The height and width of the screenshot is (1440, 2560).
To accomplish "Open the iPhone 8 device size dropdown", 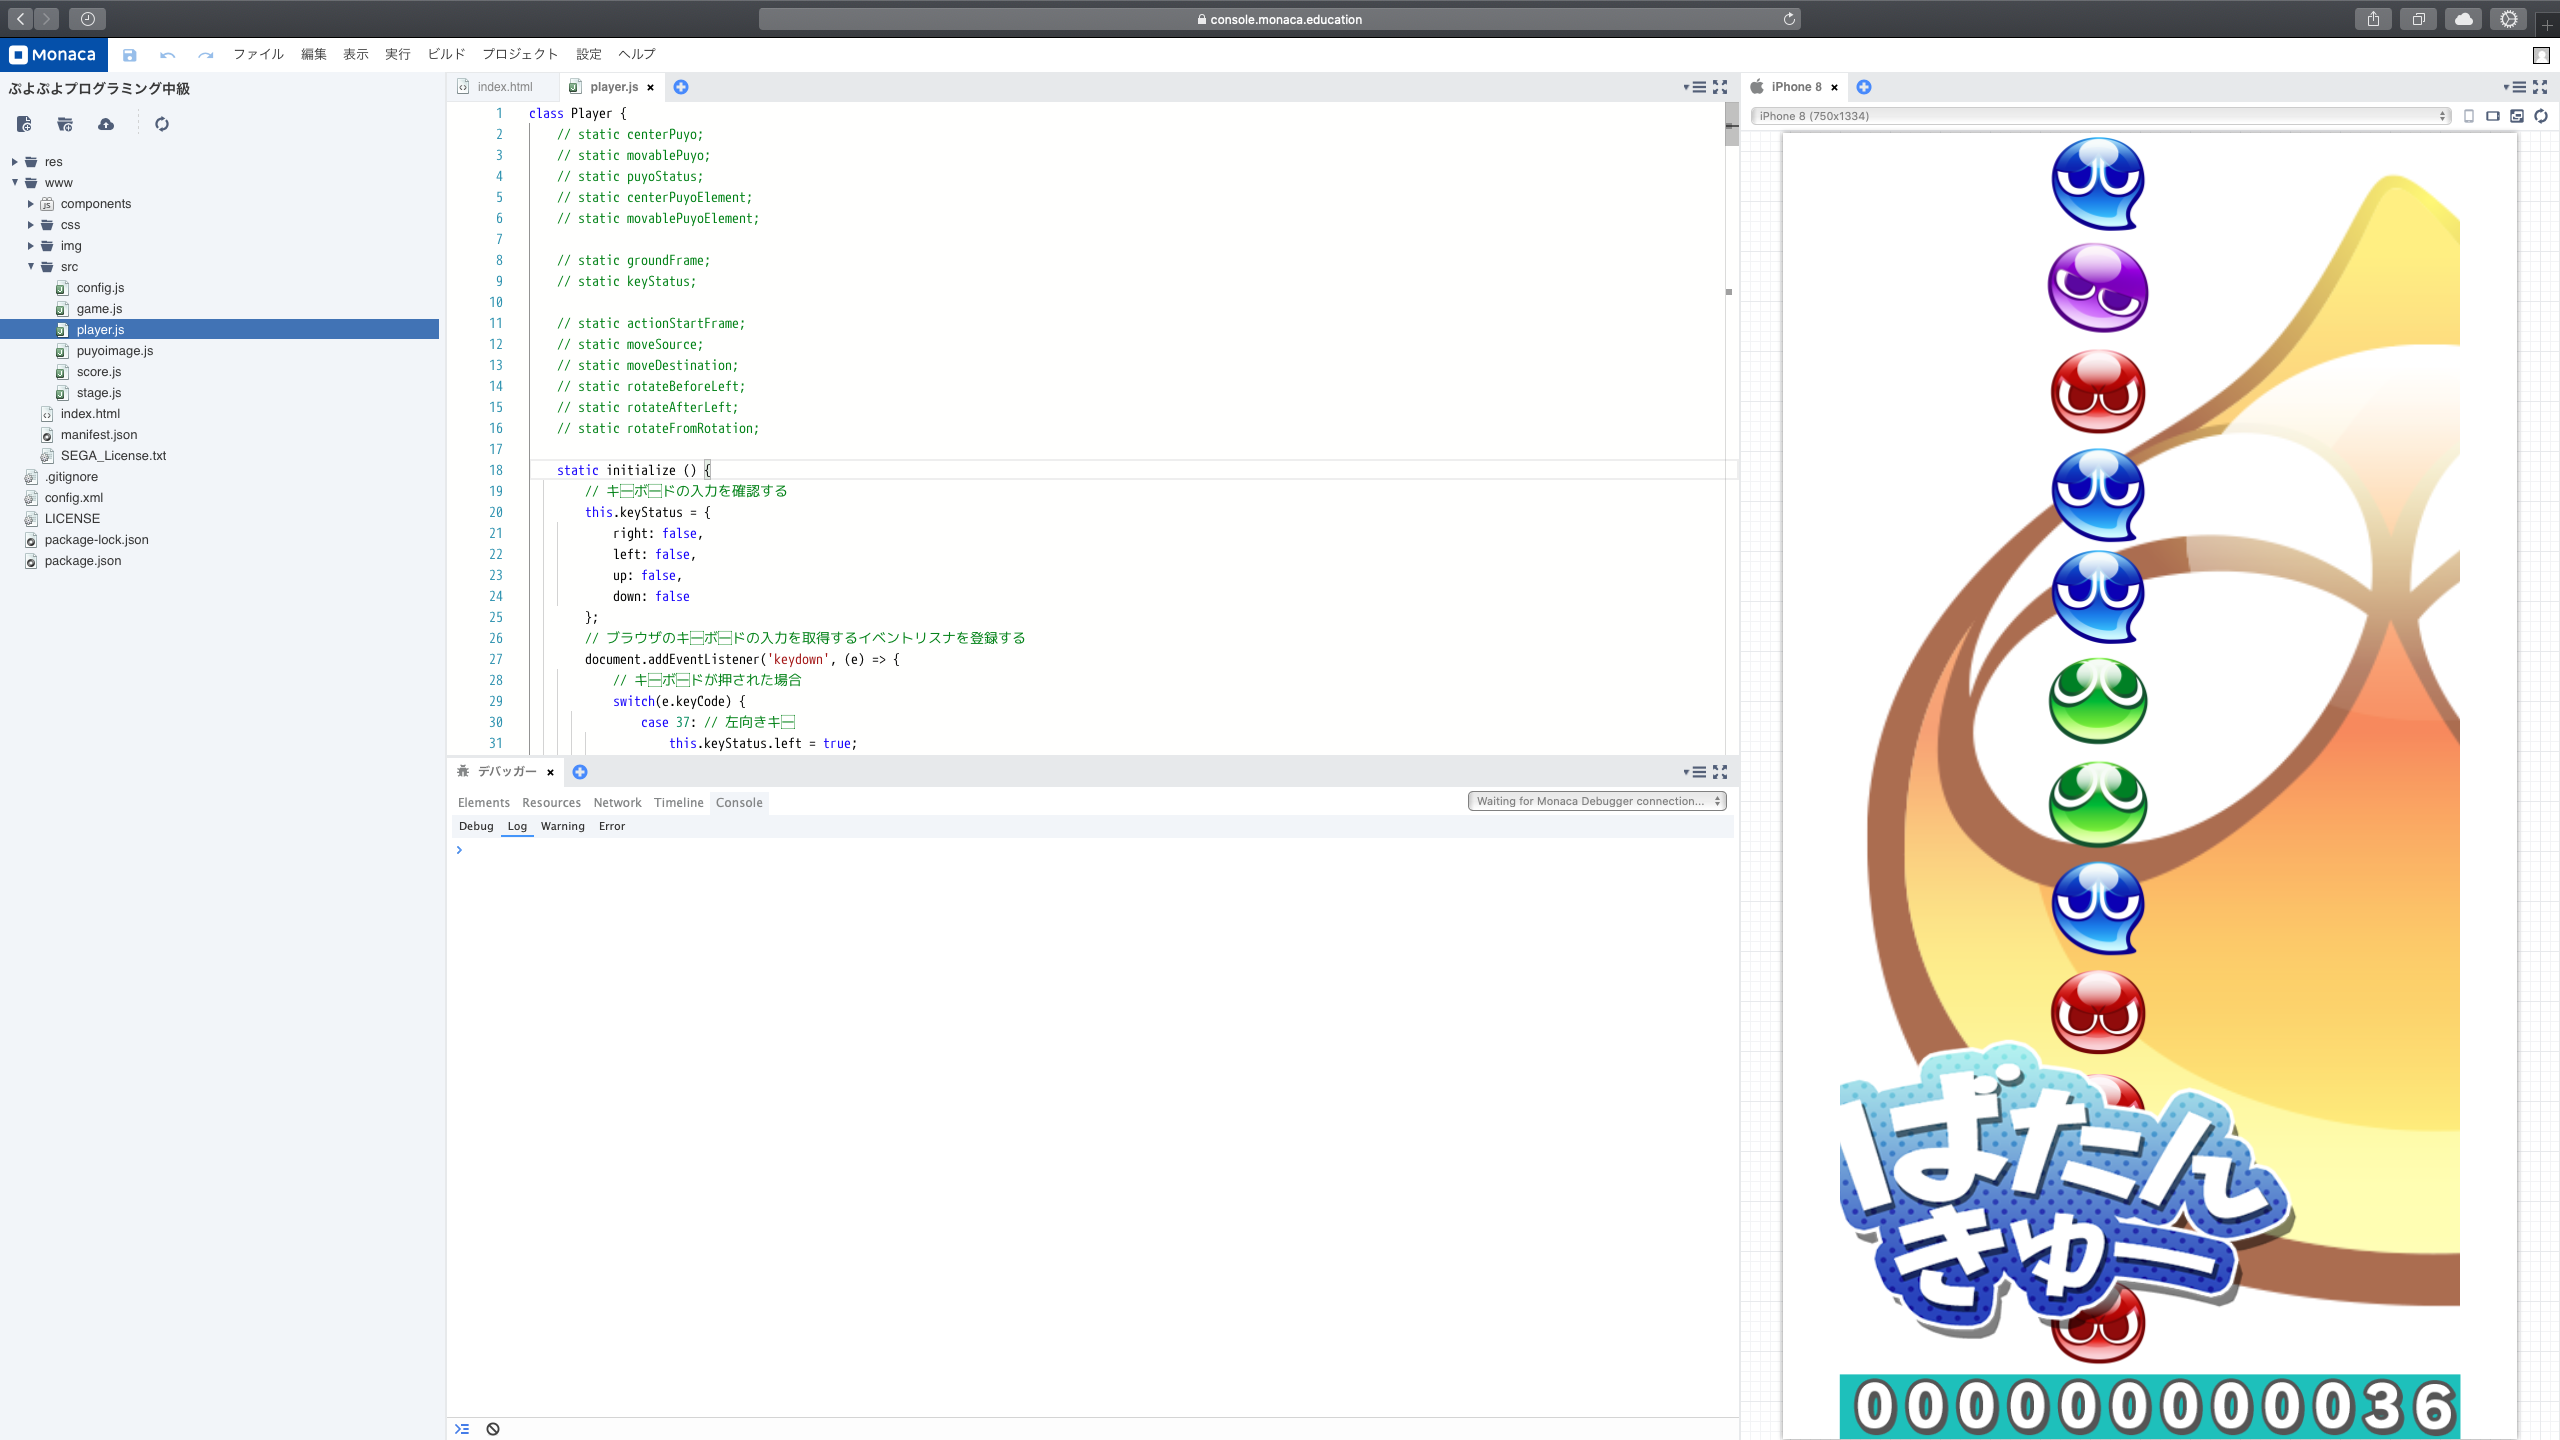I will (x=2100, y=116).
